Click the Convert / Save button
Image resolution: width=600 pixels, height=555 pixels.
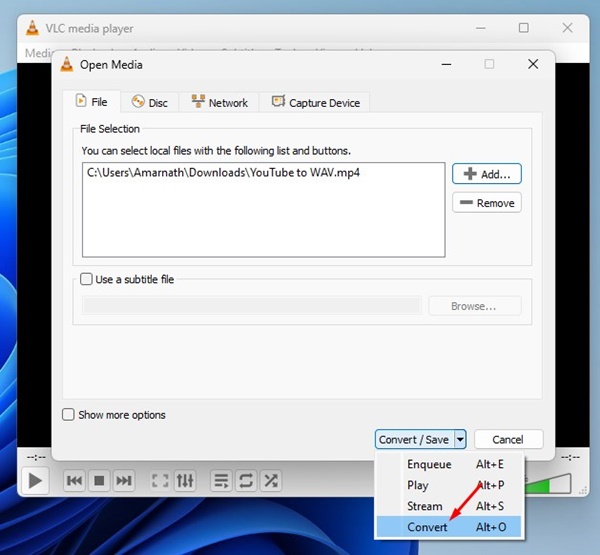click(x=414, y=439)
